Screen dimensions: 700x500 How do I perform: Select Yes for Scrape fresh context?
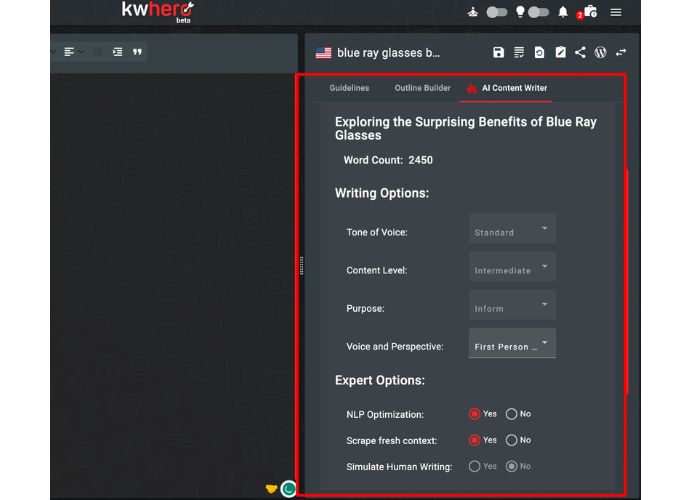474,440
